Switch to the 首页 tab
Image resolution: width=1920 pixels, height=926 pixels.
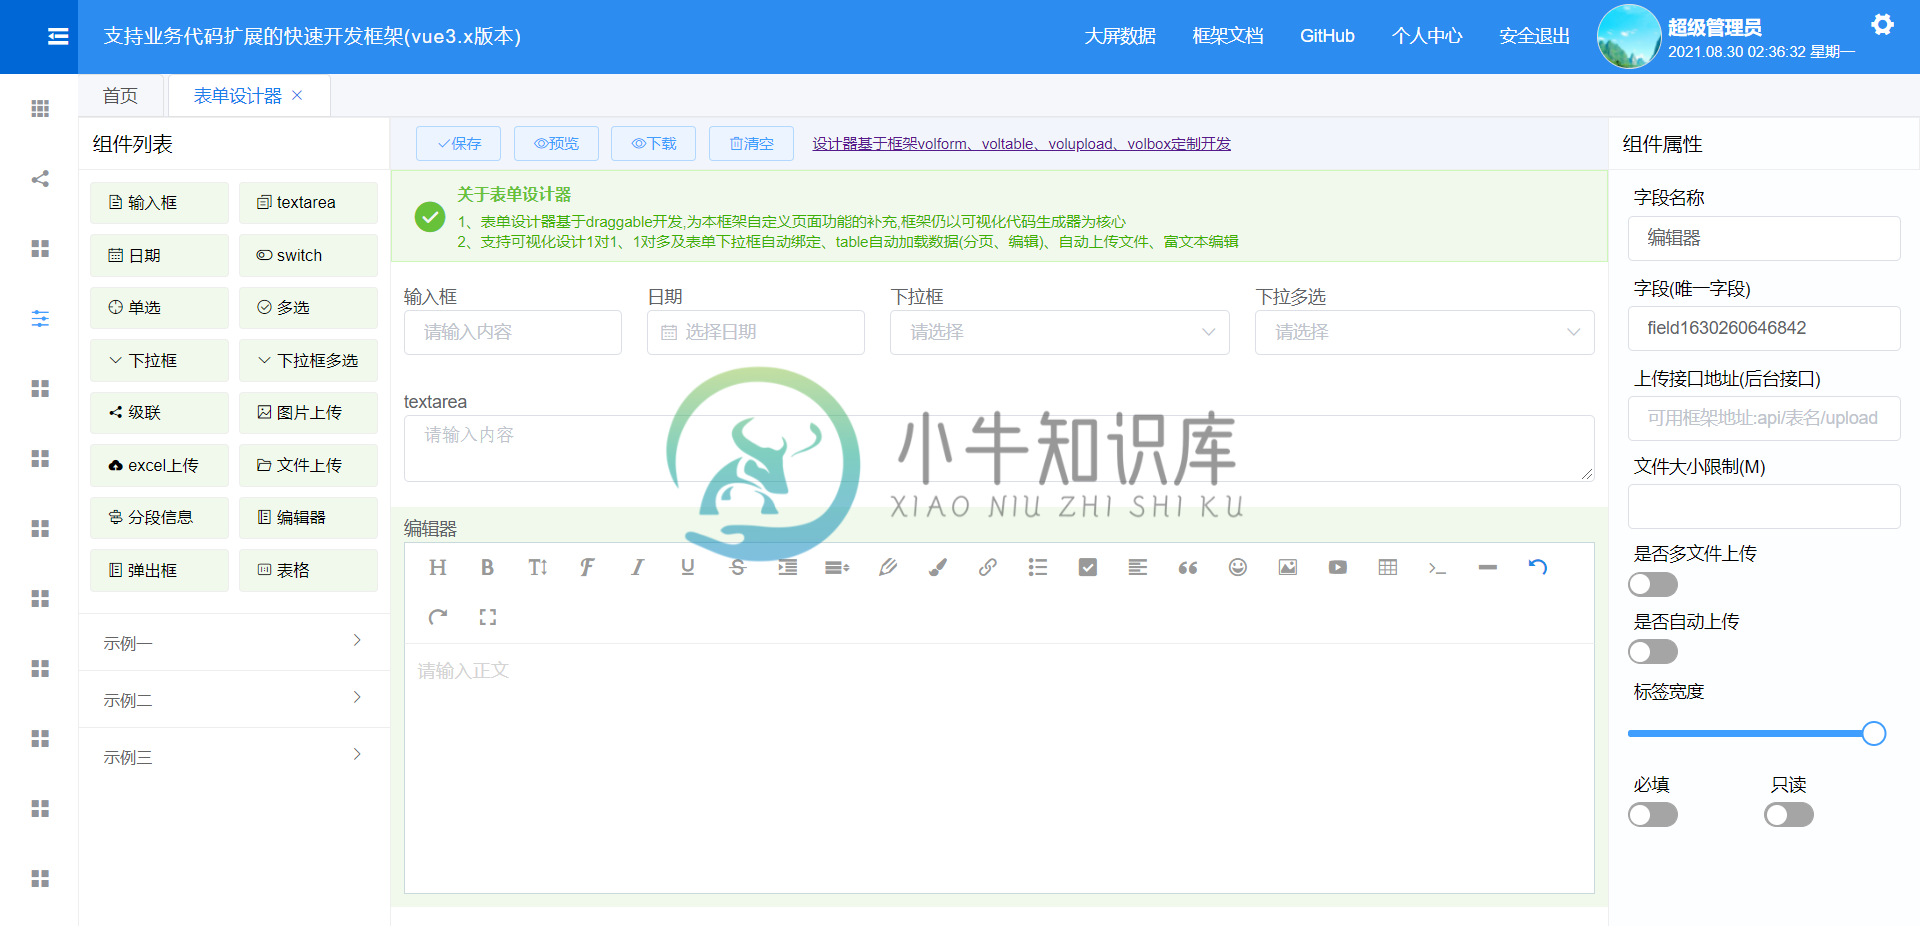pyautogui.click(x=121, y=96)
